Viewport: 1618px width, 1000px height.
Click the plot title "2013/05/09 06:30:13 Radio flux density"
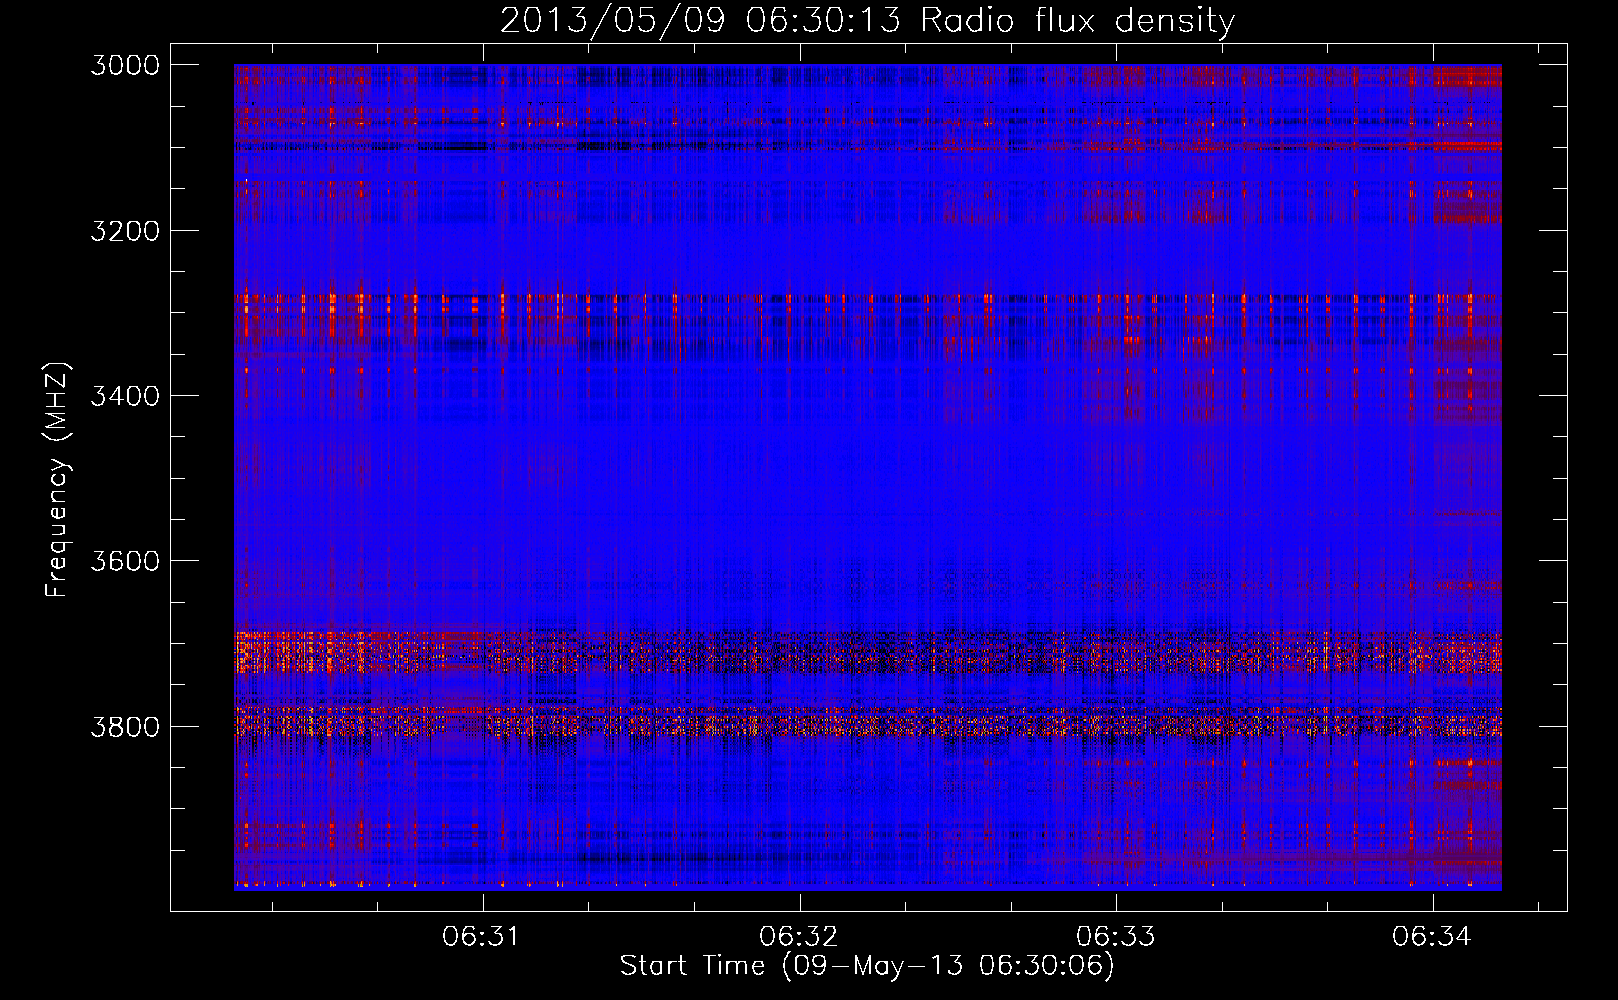[867, 21]
